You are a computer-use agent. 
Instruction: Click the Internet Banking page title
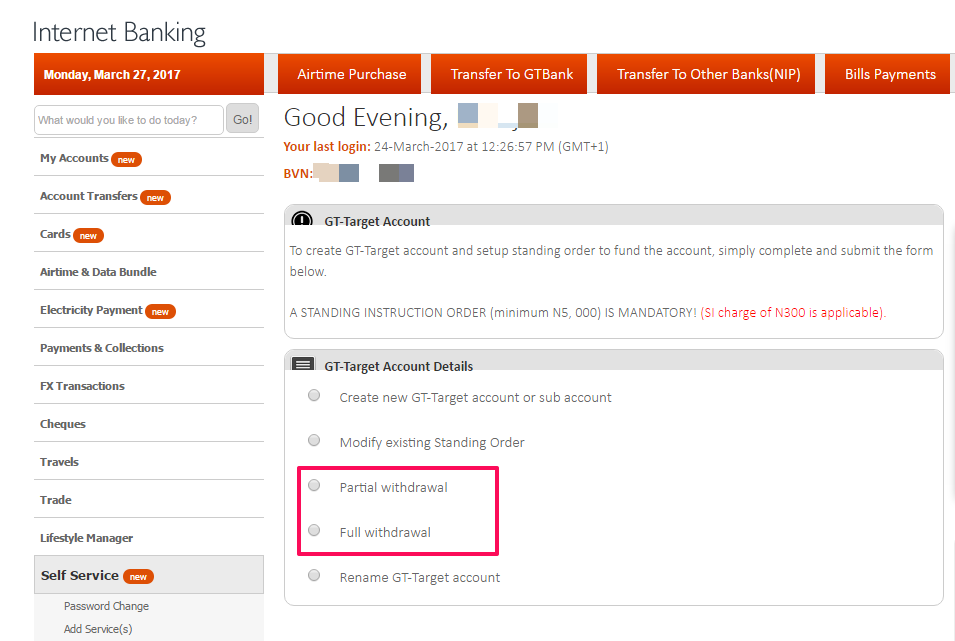tap(119, 32)
